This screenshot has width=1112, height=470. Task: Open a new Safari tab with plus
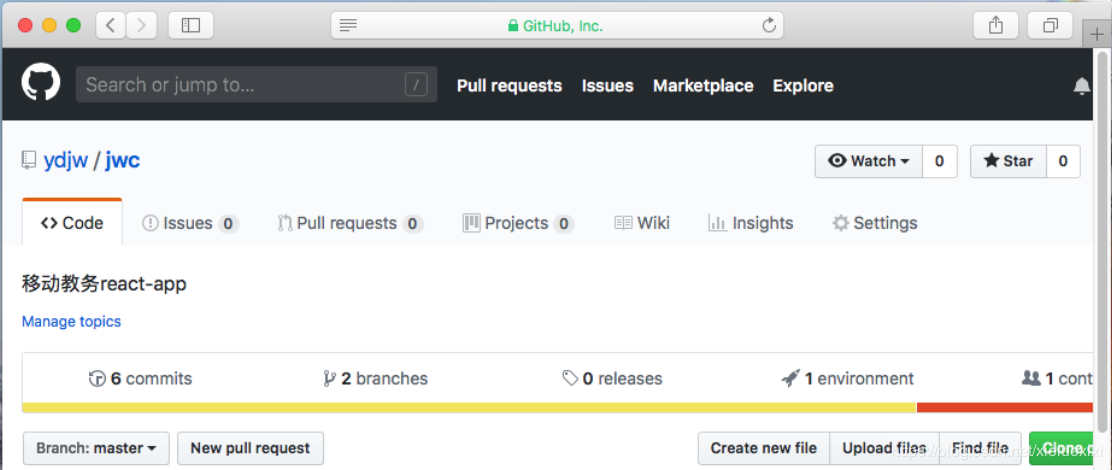pos(1097,34)
